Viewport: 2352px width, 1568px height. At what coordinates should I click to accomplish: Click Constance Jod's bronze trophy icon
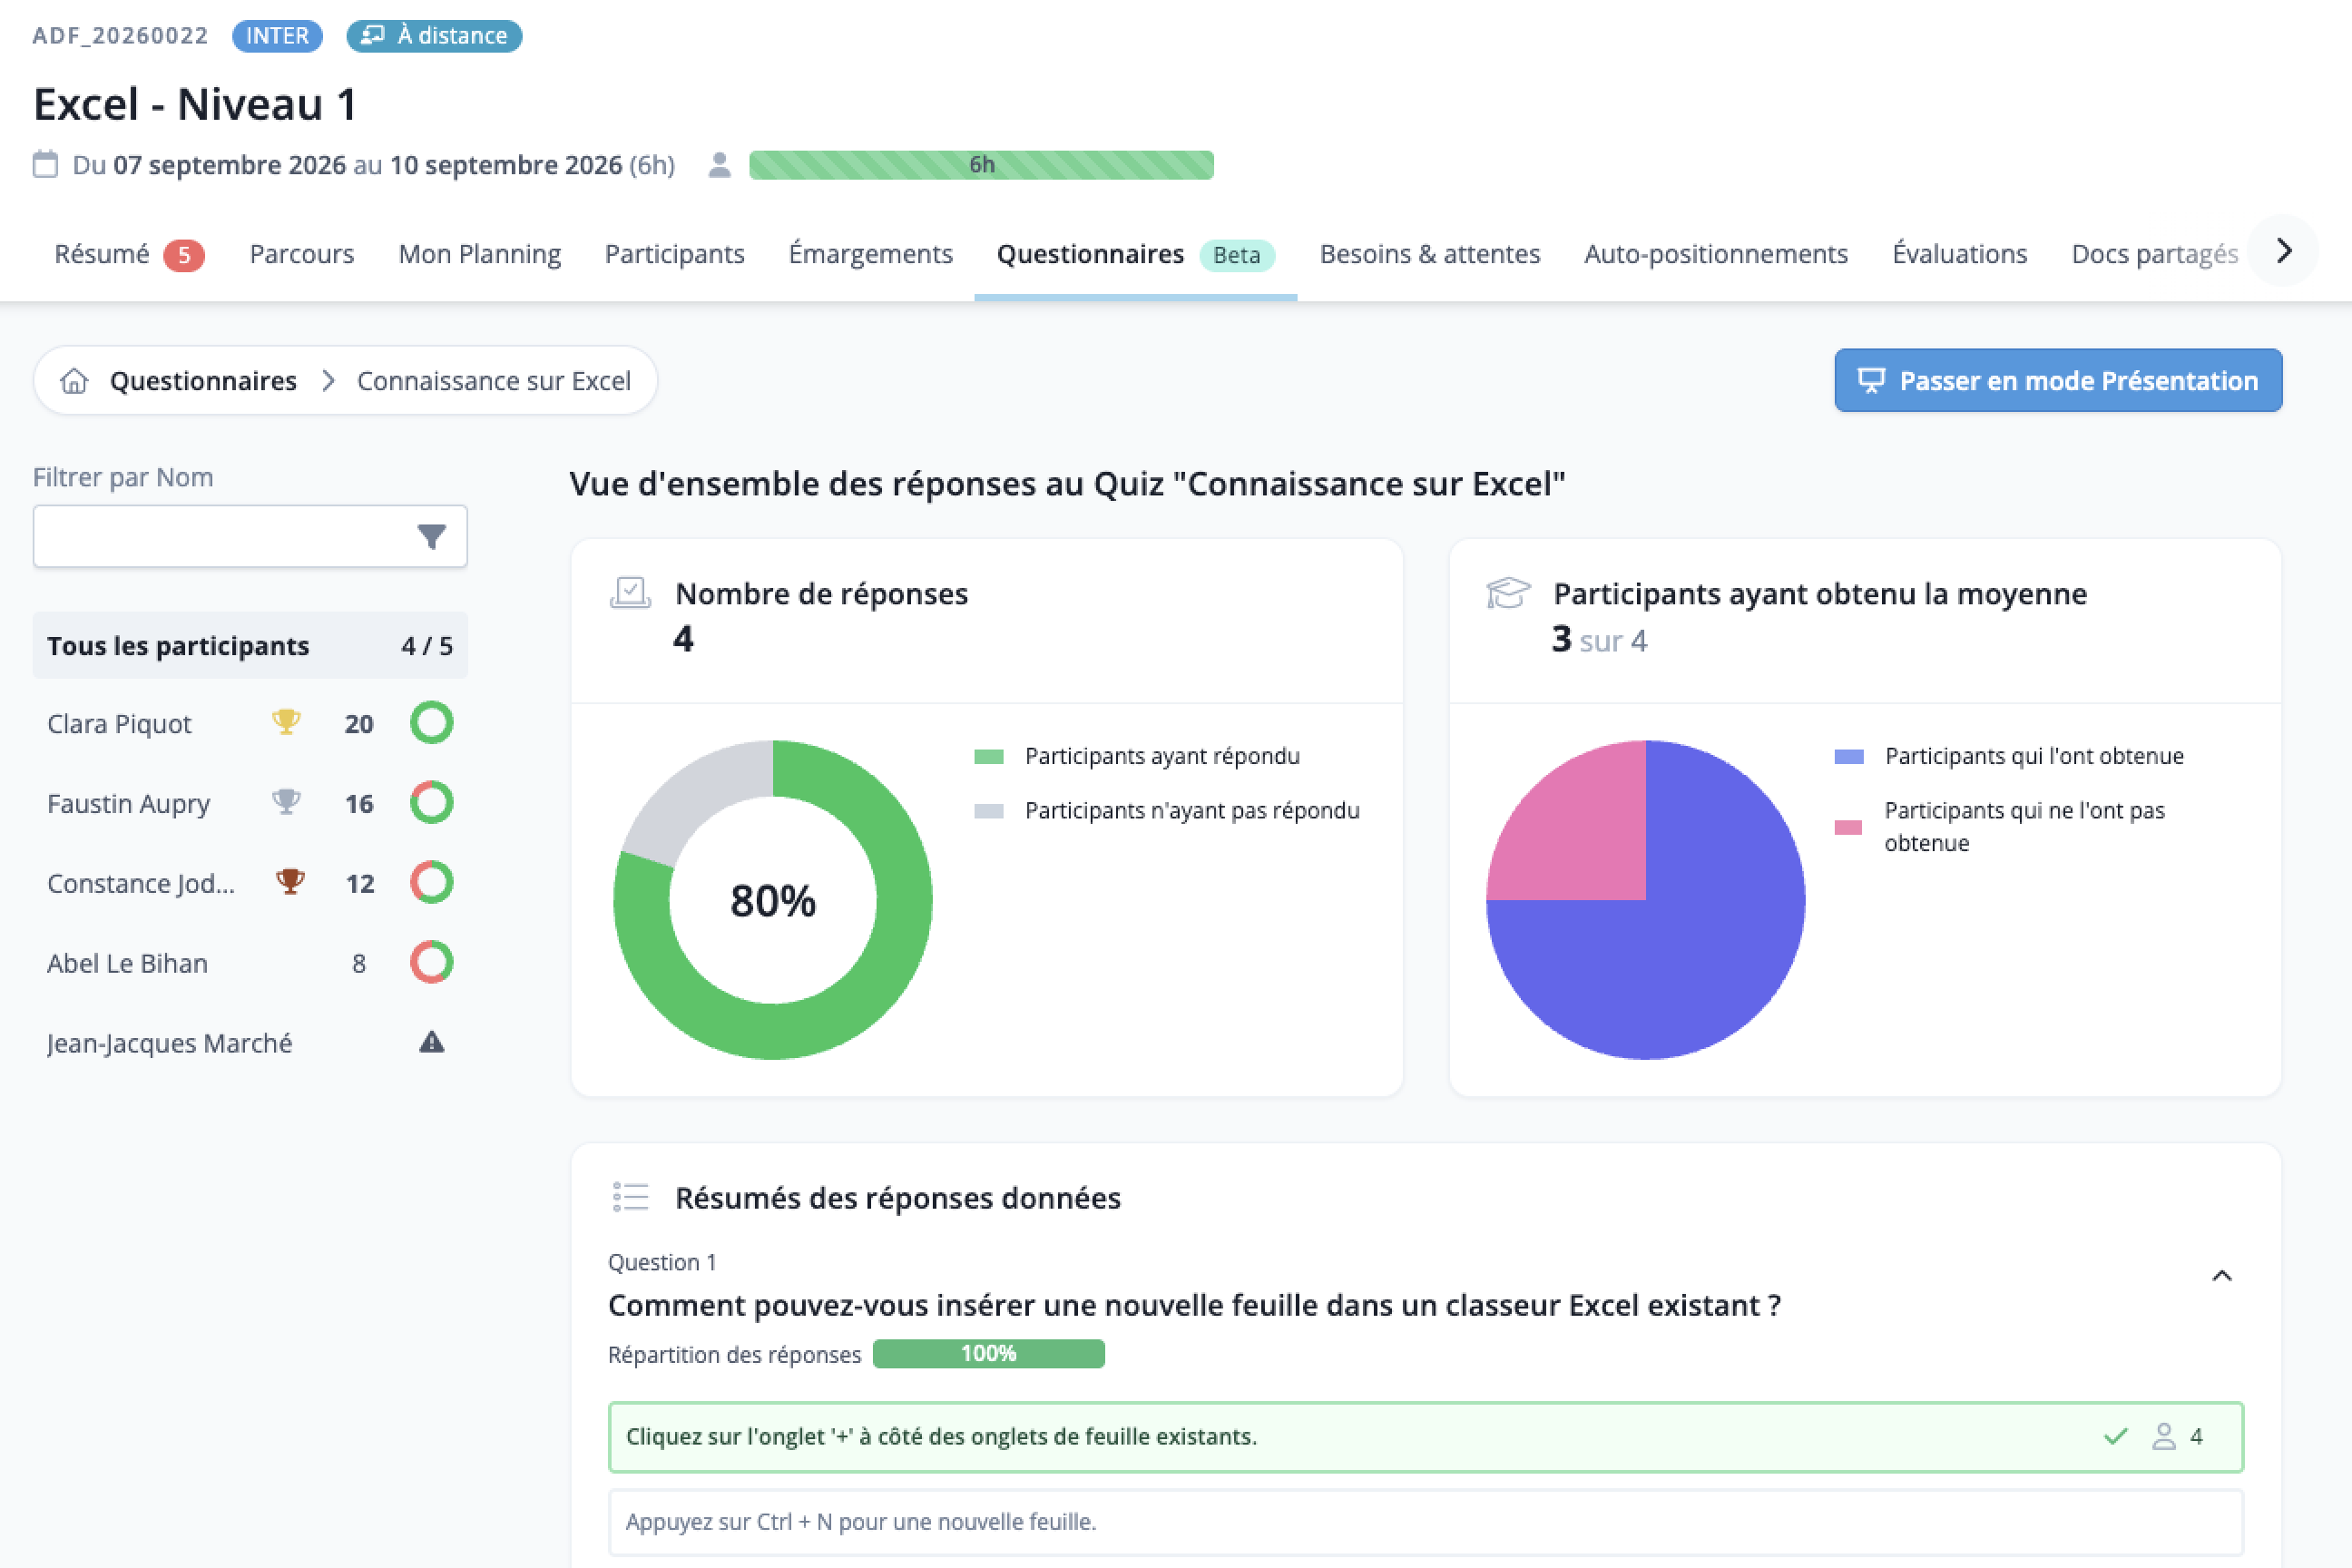(x=290, y=882)
